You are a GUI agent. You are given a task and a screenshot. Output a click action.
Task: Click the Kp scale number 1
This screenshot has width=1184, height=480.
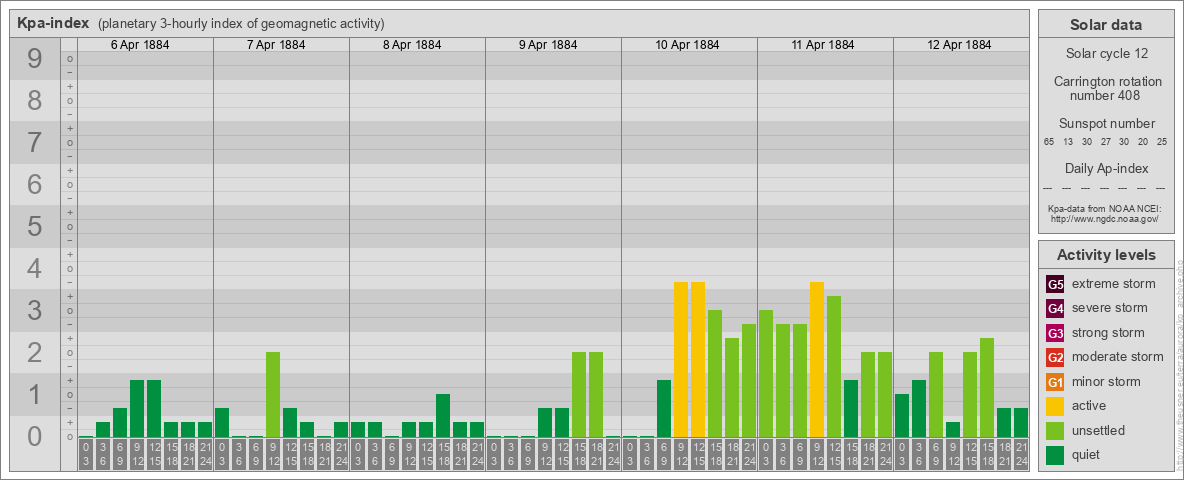pyautogui.click(x=35, y=394)
